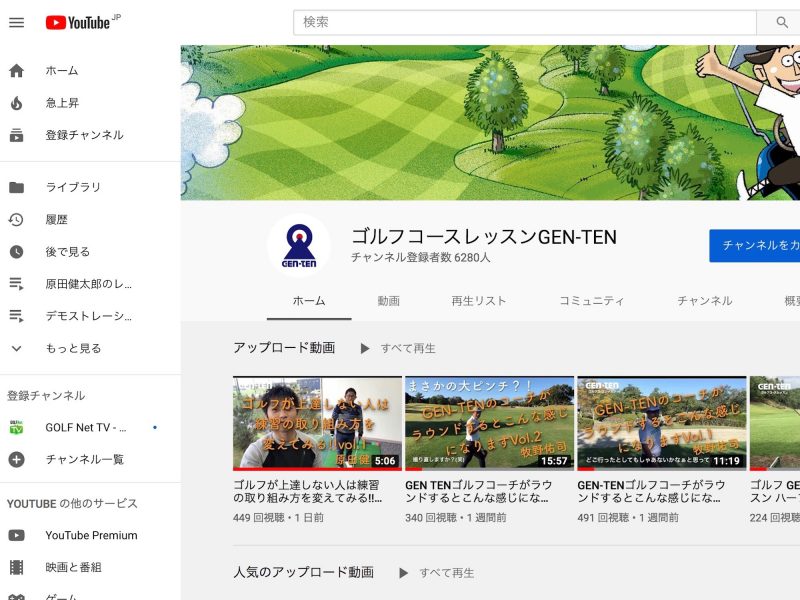The image size is (800, 600).
Task: Open the partially visible 概要 tab
Action: [792, 301]
